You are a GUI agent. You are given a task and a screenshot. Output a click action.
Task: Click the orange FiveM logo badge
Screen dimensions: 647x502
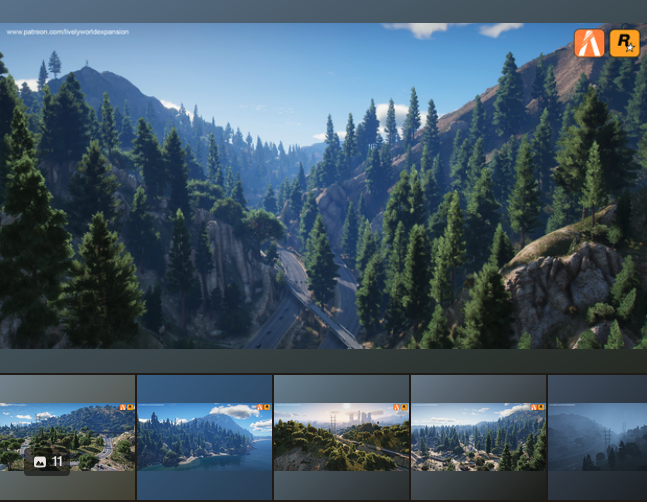tap(589, 43)
